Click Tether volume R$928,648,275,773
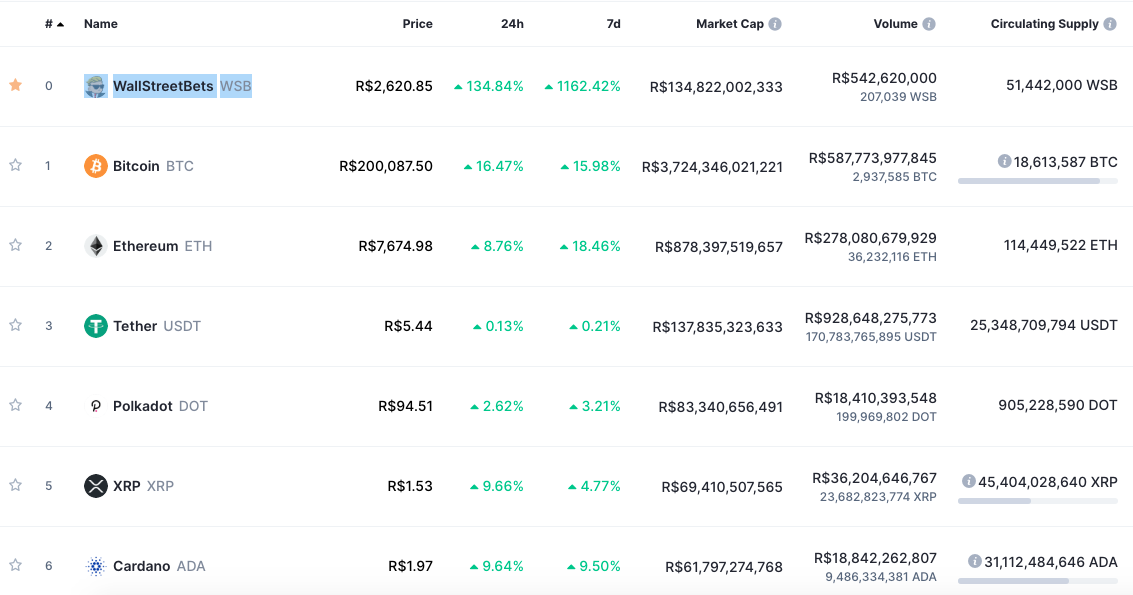The height and width of the screenshot is (595, 1133). 871,318
